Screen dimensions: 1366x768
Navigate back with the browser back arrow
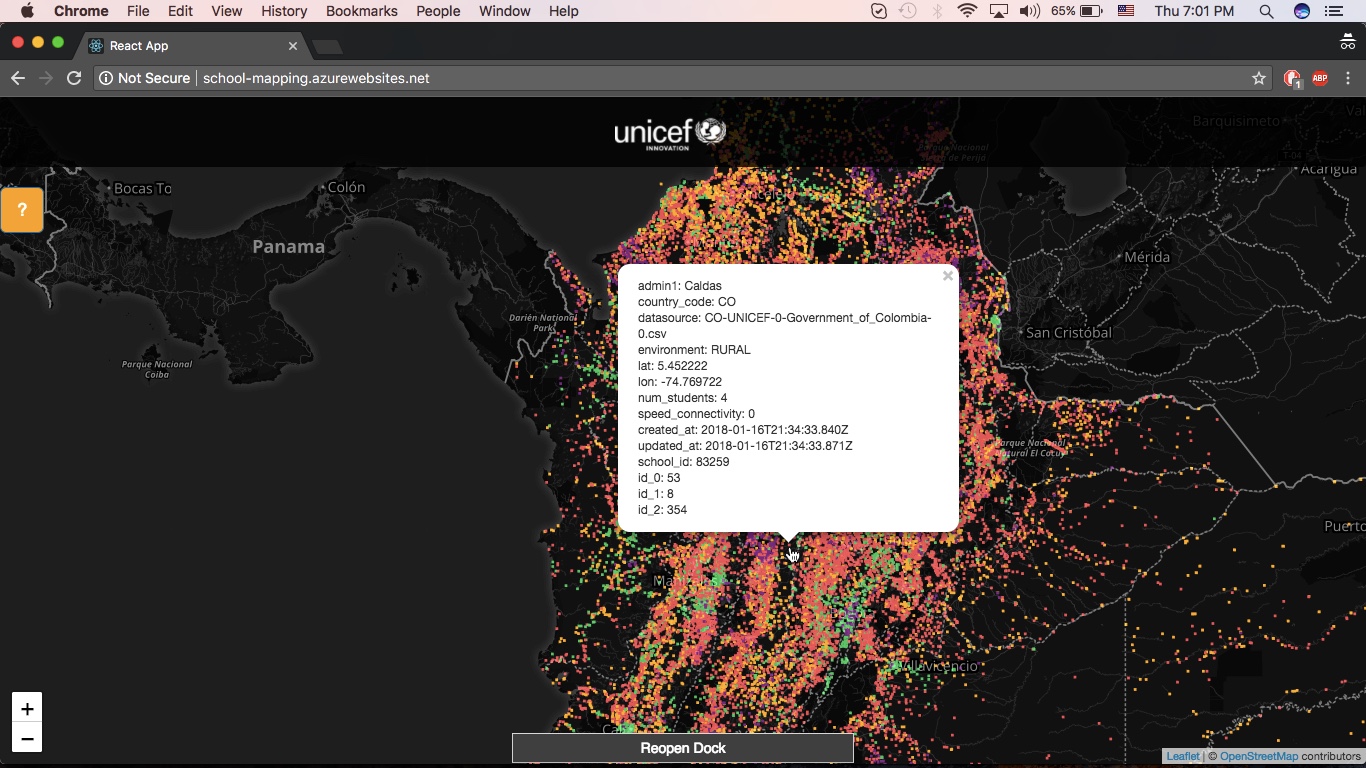(18, 77)
